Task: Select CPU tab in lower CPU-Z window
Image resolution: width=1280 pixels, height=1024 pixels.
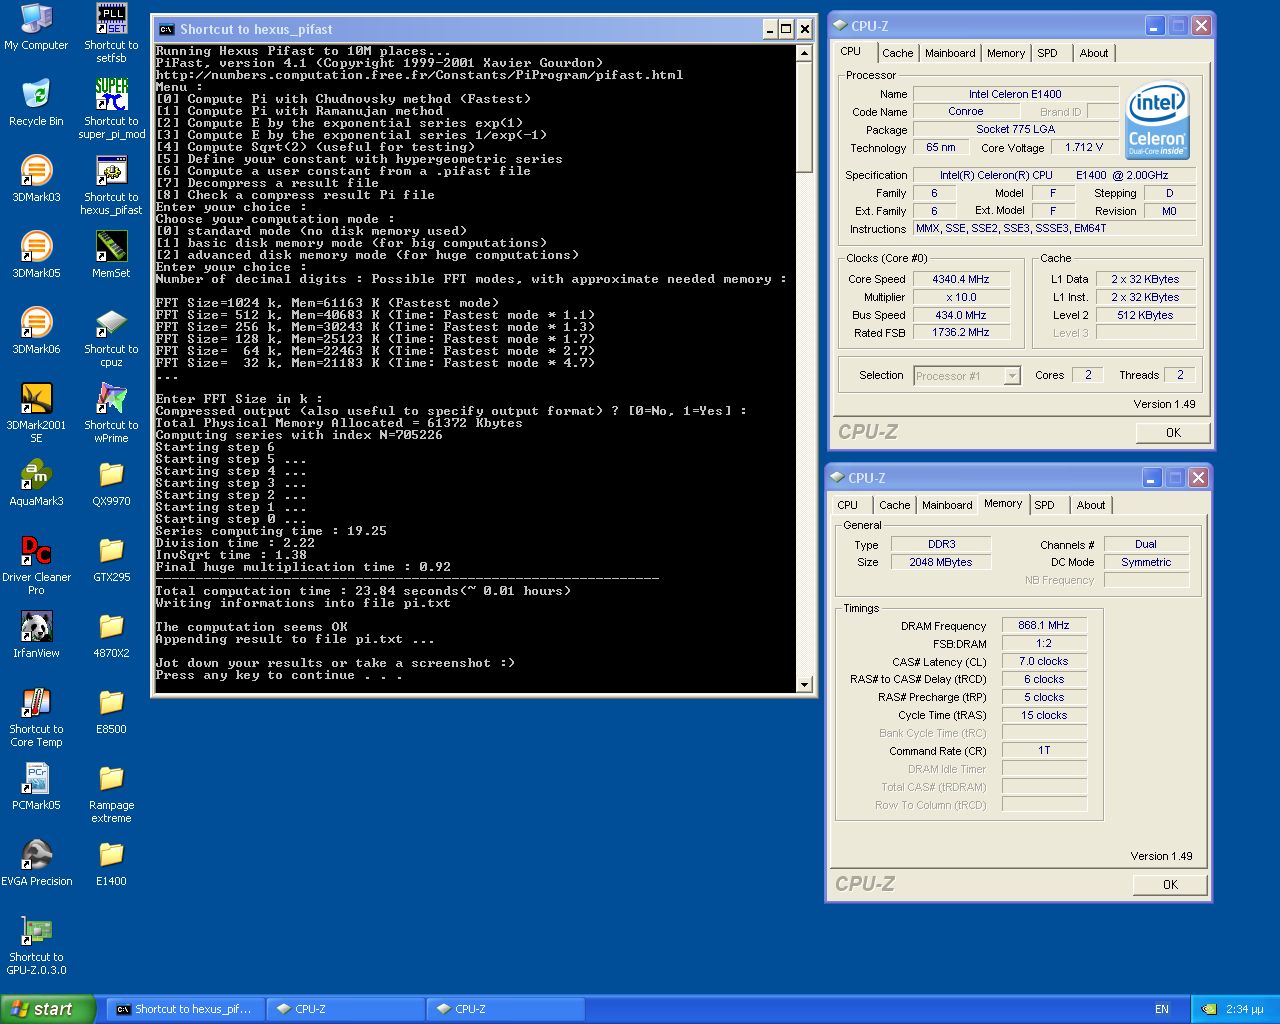Action: [847, 505]
